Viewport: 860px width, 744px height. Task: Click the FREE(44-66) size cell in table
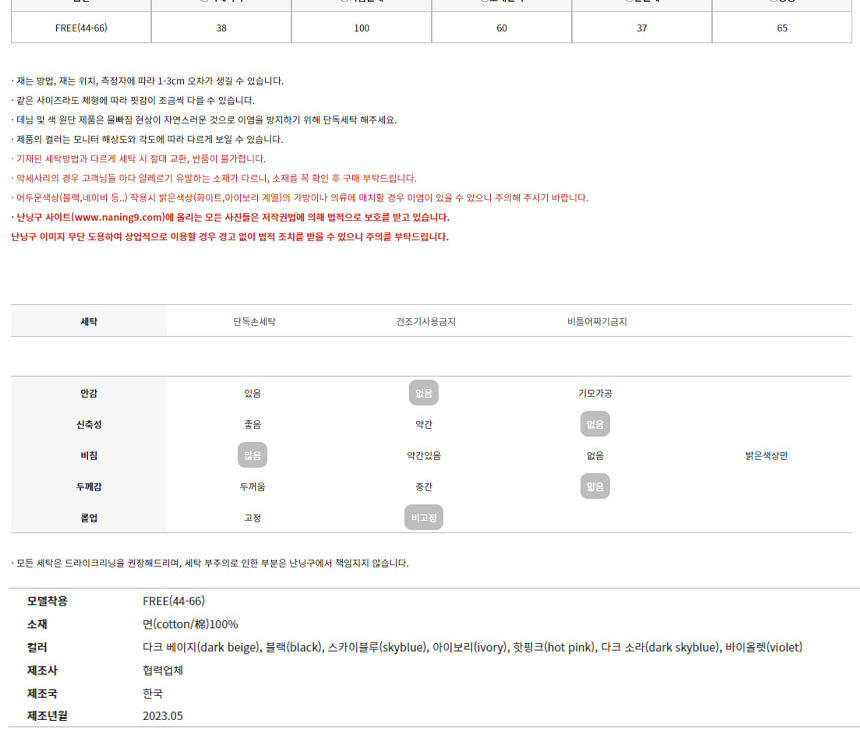[x=81, y=28]
